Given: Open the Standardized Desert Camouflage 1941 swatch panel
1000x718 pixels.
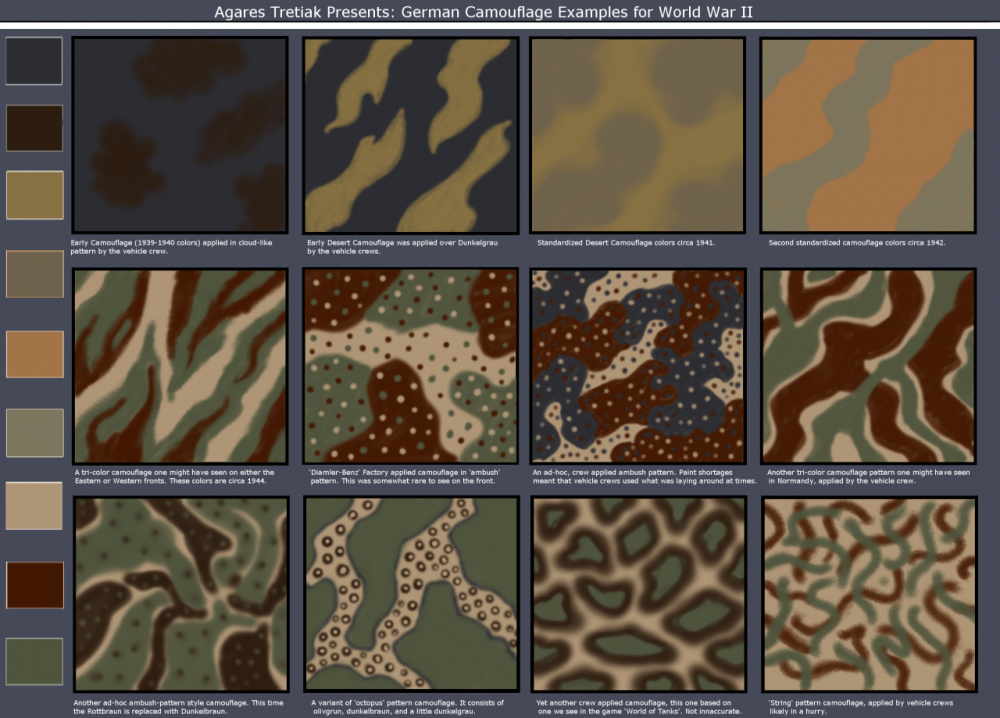Looking at the screenshot, I should click(640, 134).
